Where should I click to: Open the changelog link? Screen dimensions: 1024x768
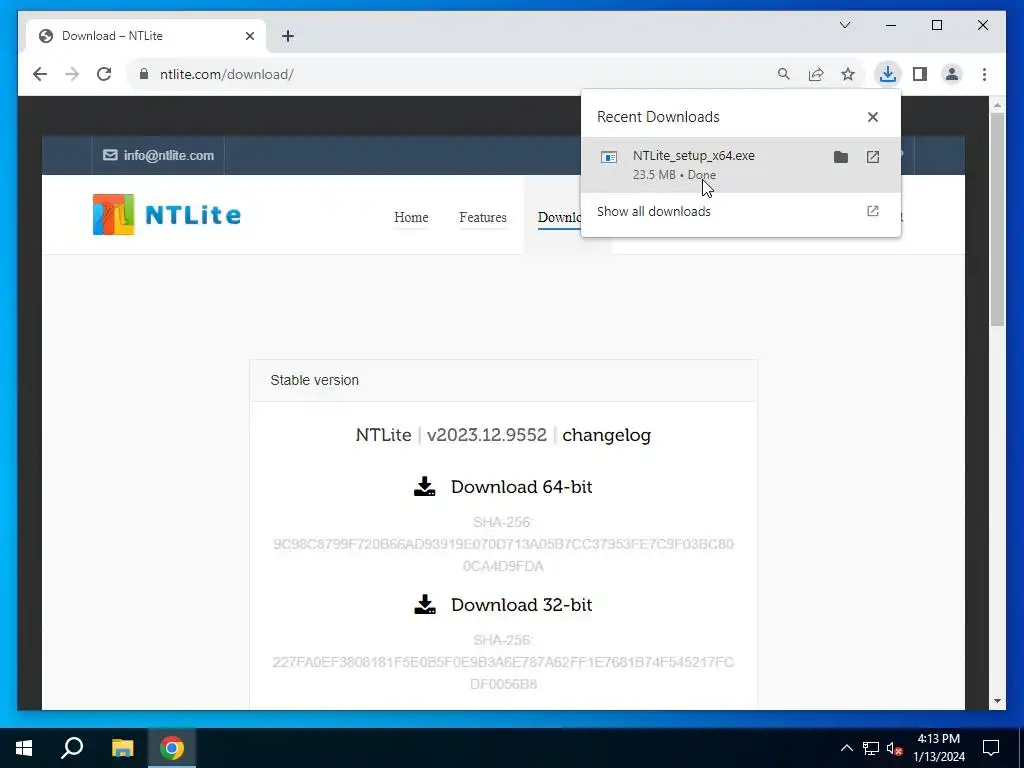(x=606, y=435)
